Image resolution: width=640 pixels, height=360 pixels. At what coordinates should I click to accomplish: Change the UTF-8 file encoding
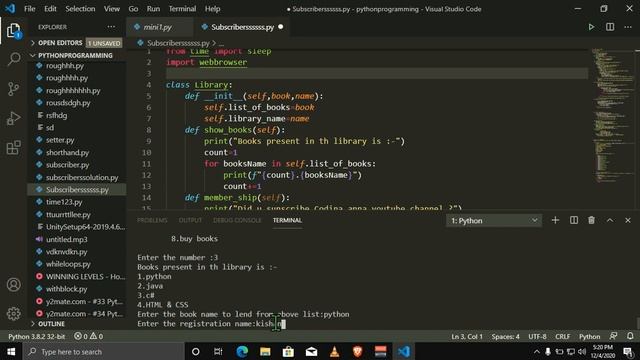click(537, 336)
